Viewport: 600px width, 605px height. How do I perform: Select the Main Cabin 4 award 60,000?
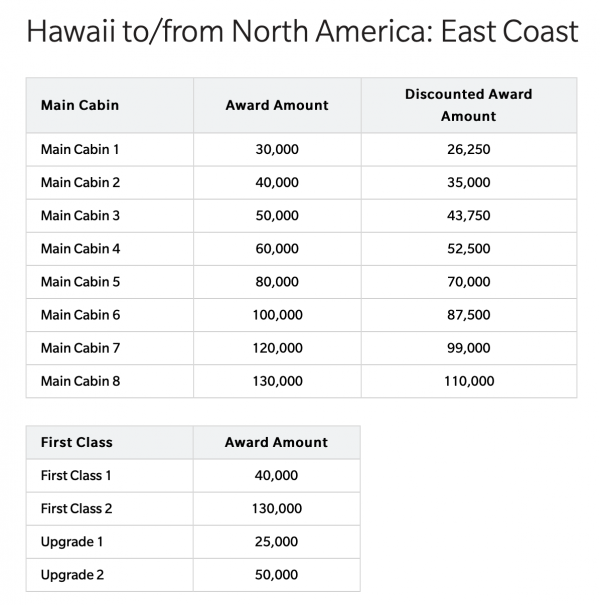tap(277, 249)
